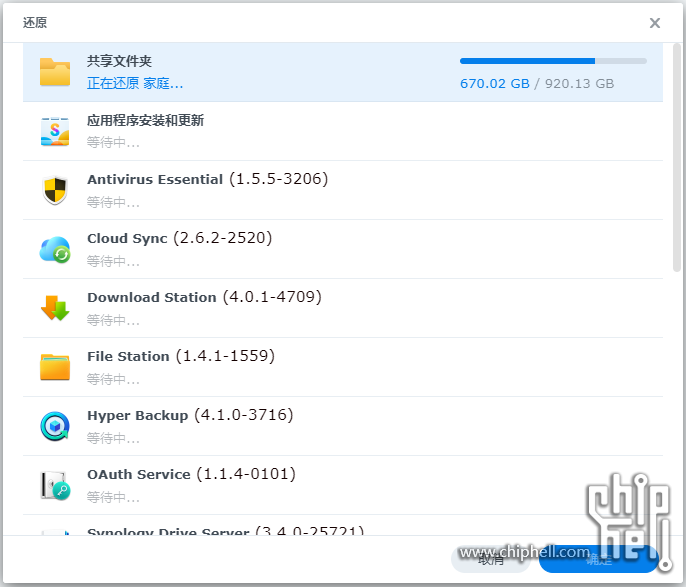Viewport: 686px width, 587px height.
Task: Click the 正在还原 家庭... status text
Action: click(x=135, y=83)
